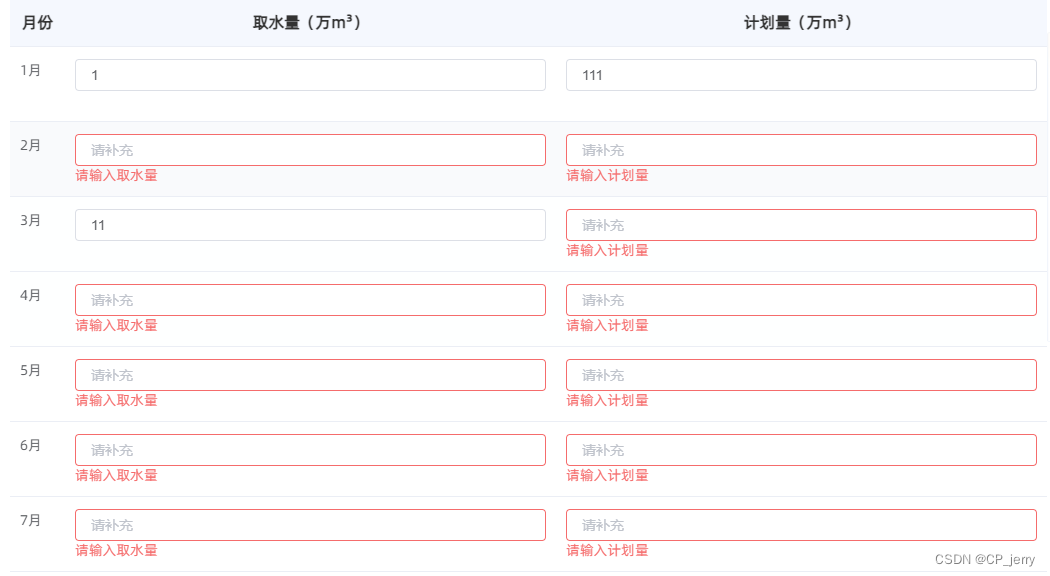Click the 7月 取水量 请补充 field

point(310,524)
